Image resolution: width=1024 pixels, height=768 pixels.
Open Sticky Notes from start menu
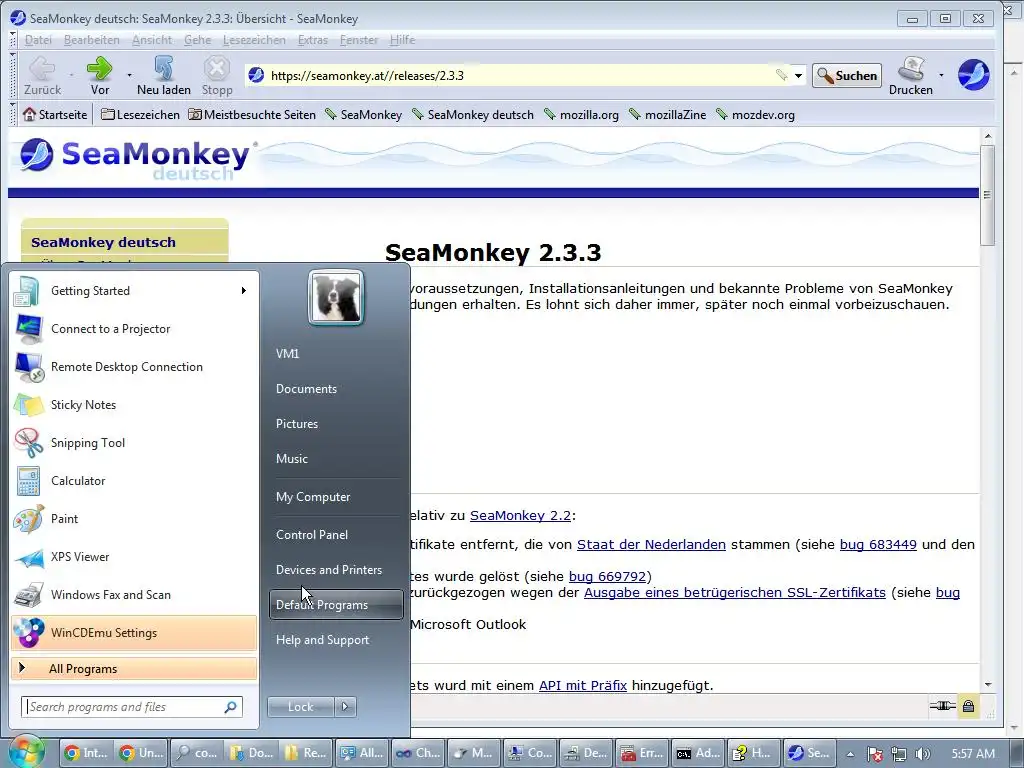coord(134,405)
